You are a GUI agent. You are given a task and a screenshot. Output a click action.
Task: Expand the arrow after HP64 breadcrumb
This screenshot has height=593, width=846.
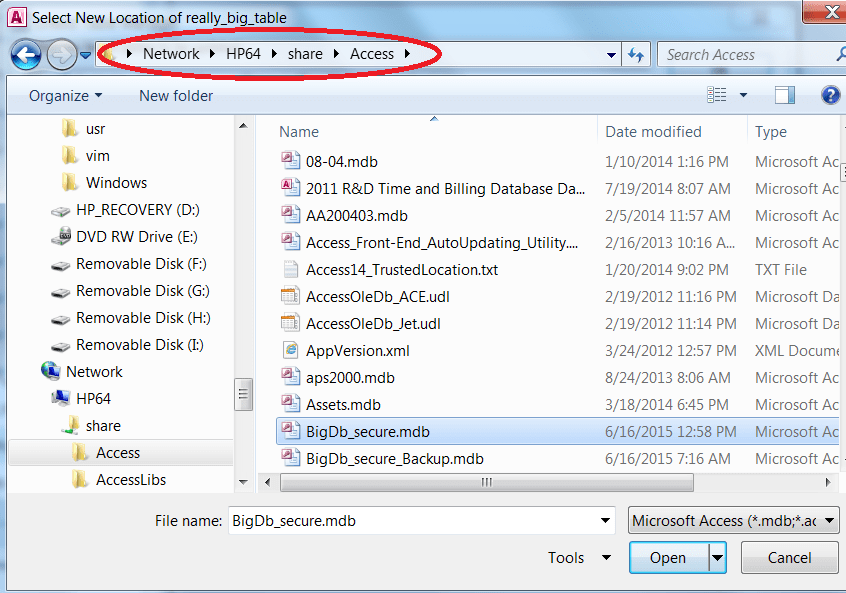click(275, 54)
